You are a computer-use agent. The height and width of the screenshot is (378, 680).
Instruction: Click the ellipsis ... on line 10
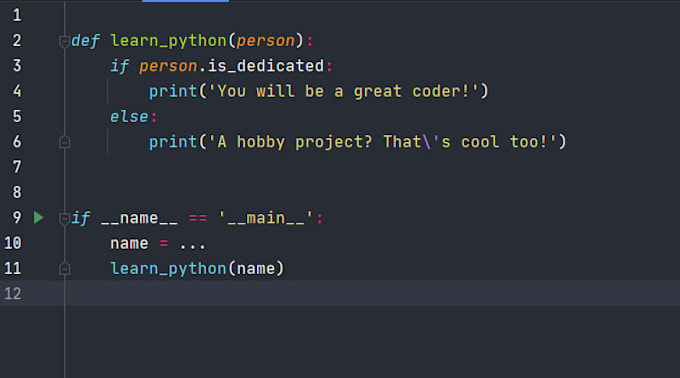click(x=193, y=246)
